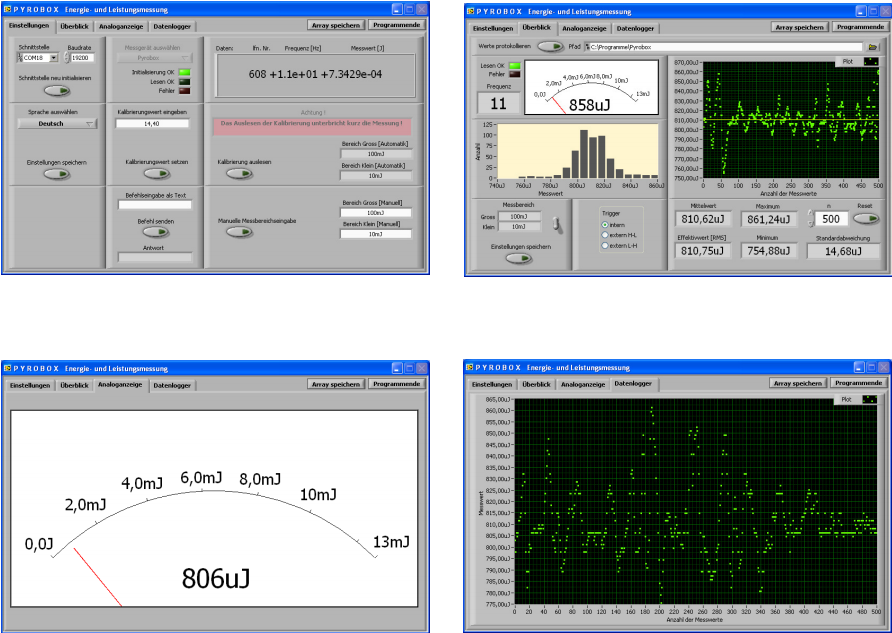This screenshot has height=633, width=892.
Task: Click the Befehlseingabe als Text input field
Action: (x=155, y=205)
